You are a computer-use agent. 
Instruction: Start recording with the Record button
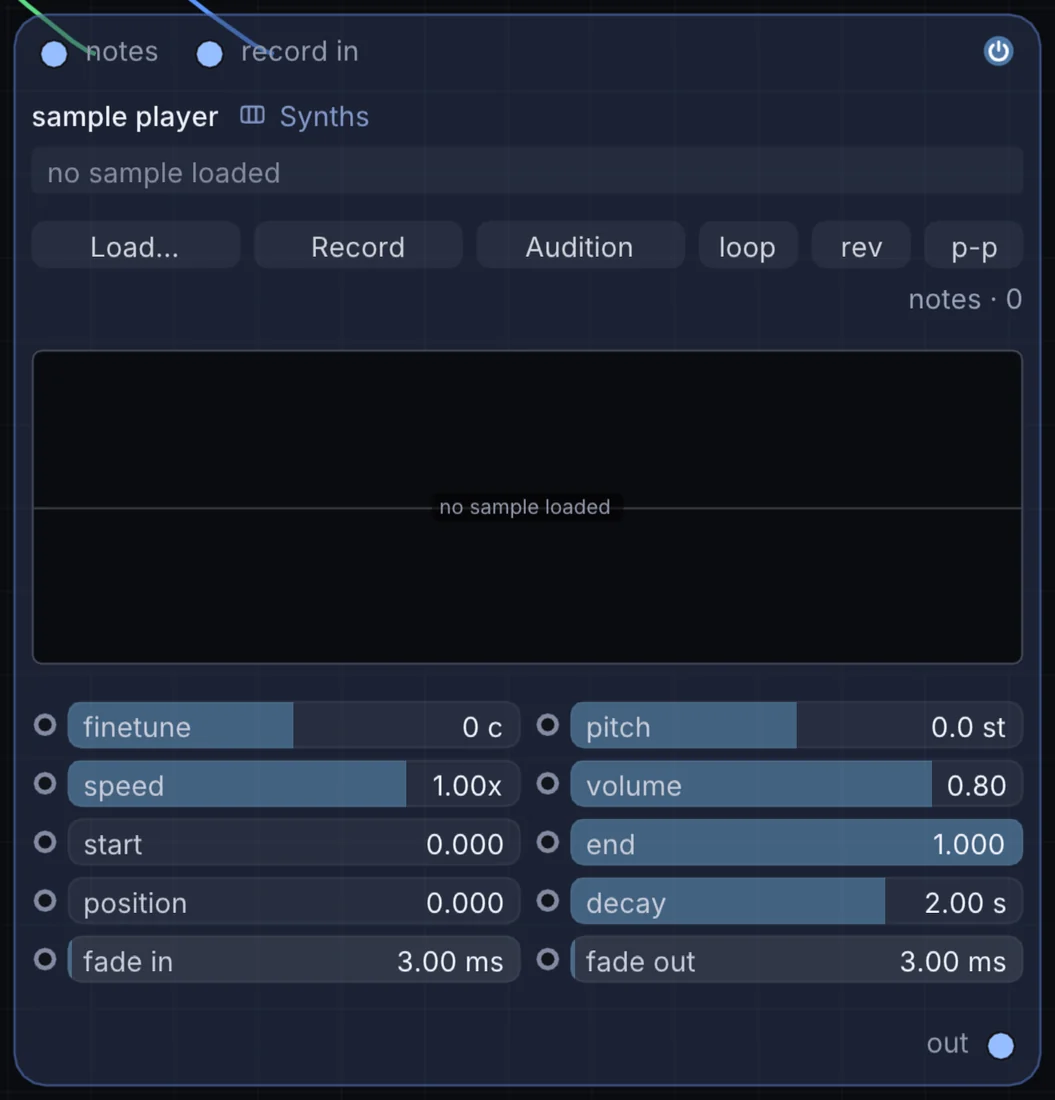pos(358,246)
